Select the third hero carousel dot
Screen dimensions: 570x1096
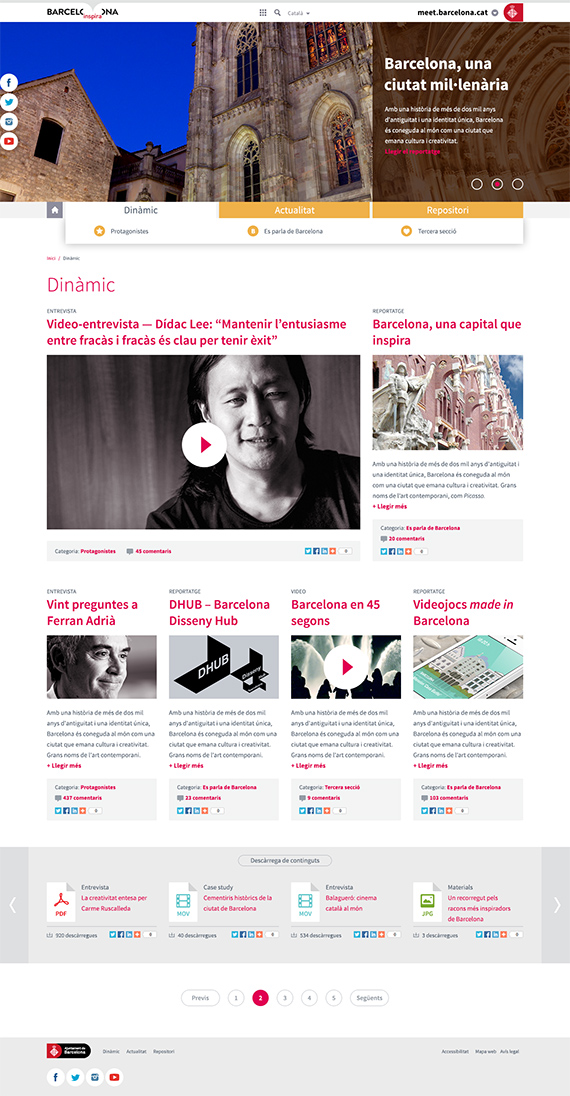518,185
